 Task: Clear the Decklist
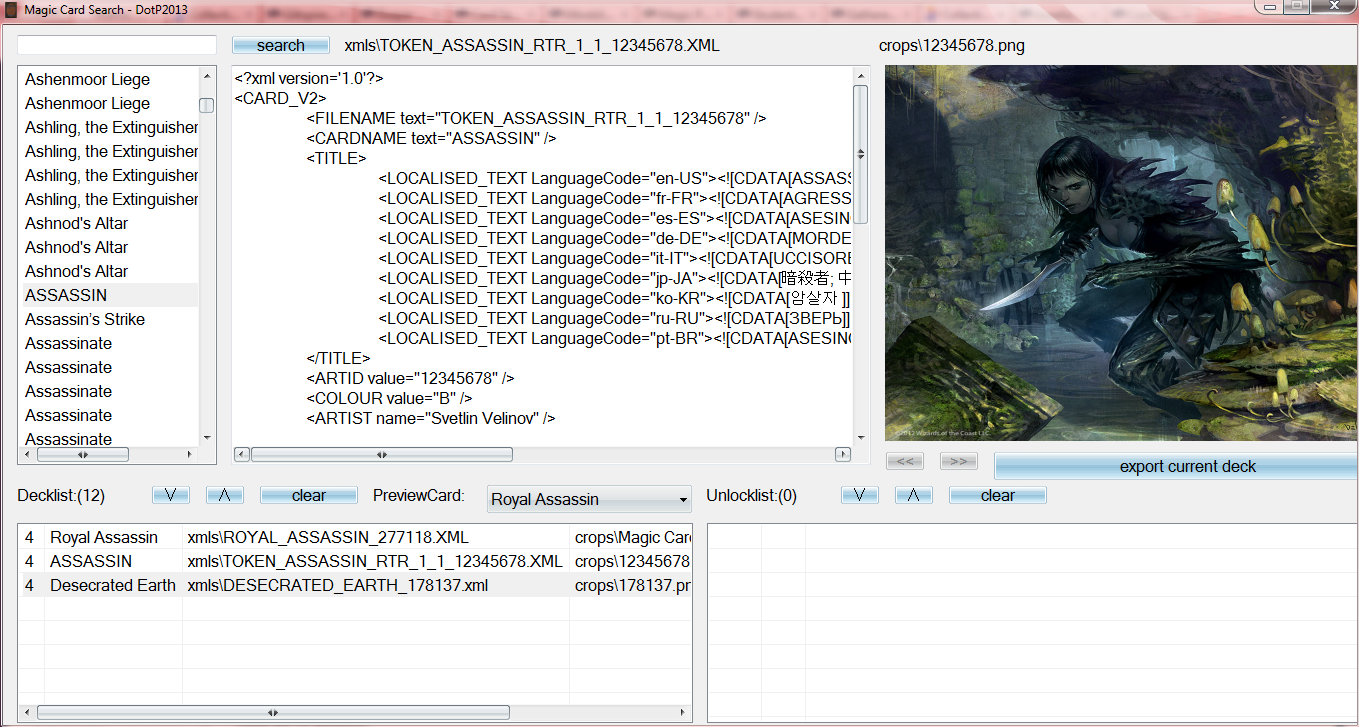click(x=308, y=495)
